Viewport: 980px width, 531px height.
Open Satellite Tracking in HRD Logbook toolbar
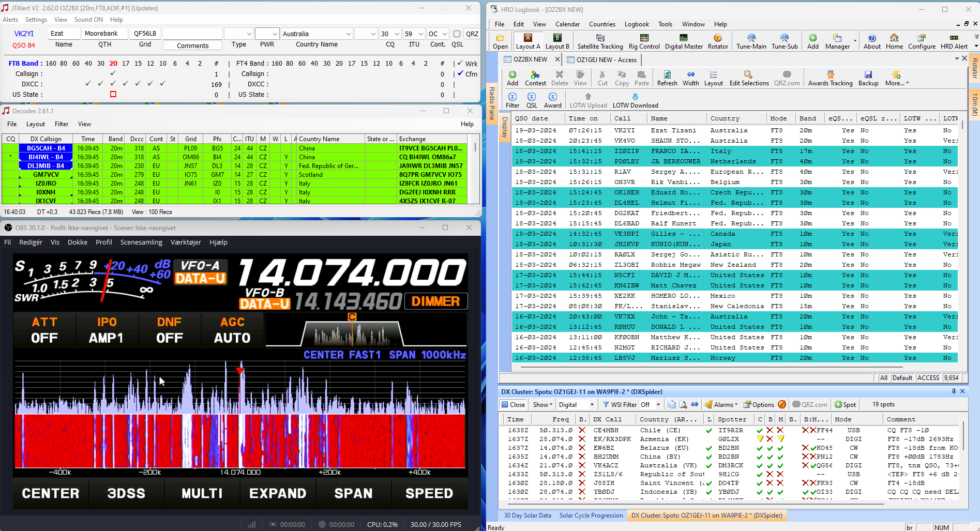tap(599, 41)
